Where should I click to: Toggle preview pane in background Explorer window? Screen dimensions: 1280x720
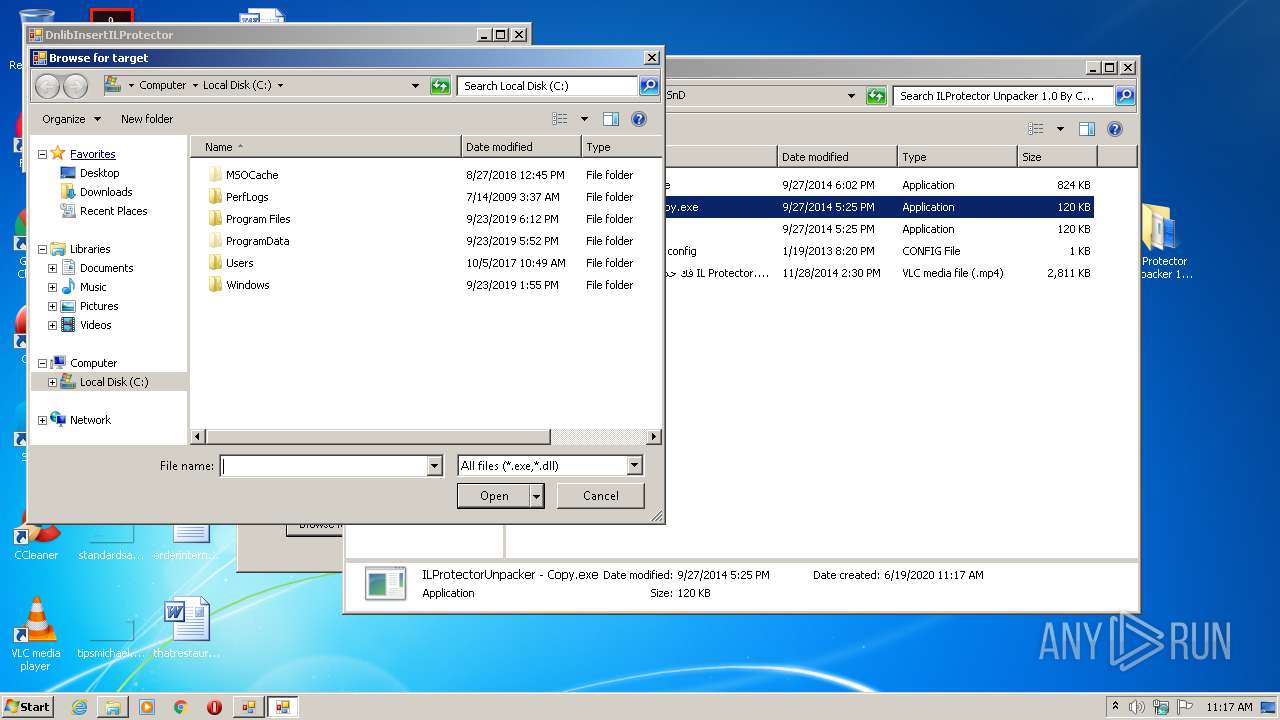coord(1087,129)
